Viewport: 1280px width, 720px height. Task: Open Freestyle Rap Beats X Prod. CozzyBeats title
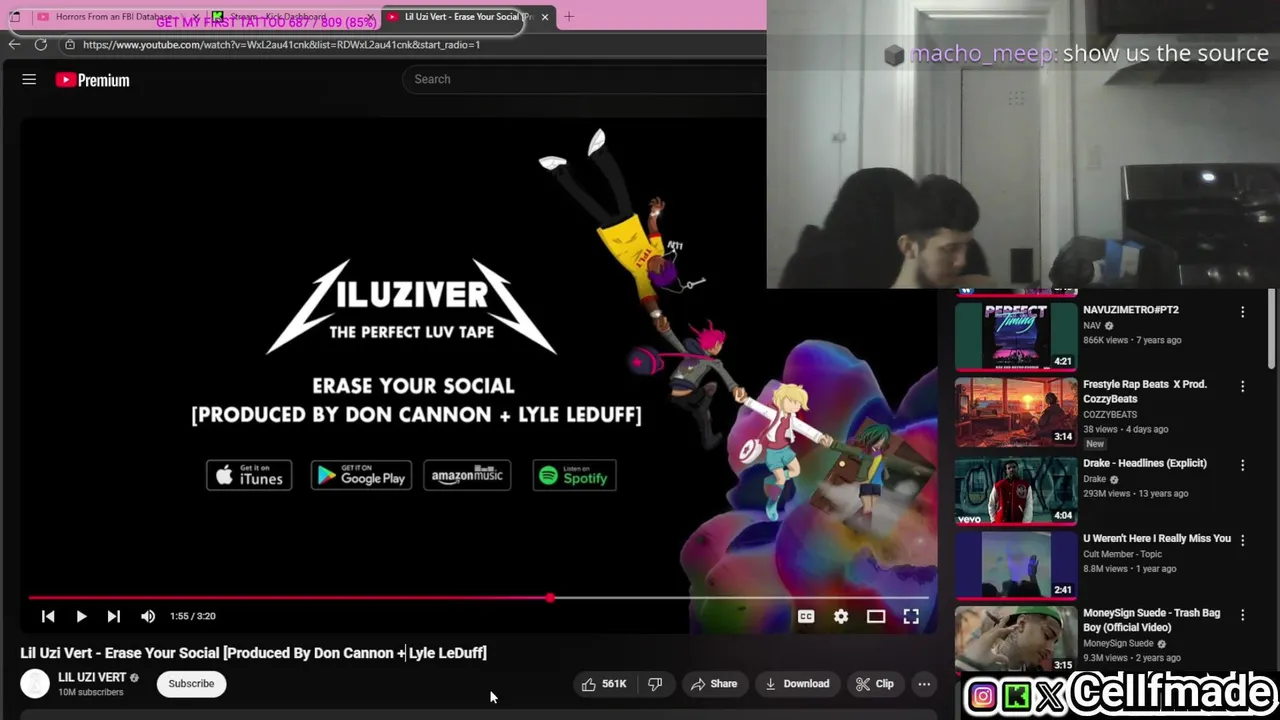tap(1145, 391)
